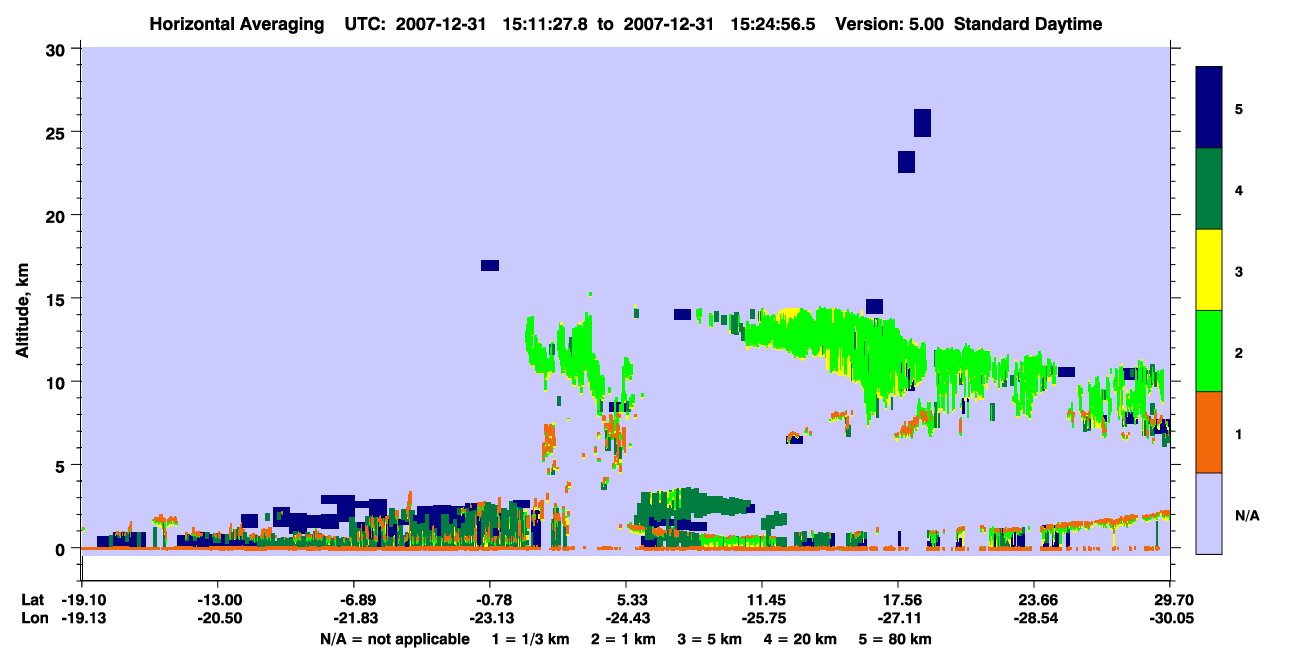Click the dark blue color bar segment labeled 5
Image resolution: width=1300 pixels, height=667 pixels.
pyautogui.click(x=1209, y=108)
